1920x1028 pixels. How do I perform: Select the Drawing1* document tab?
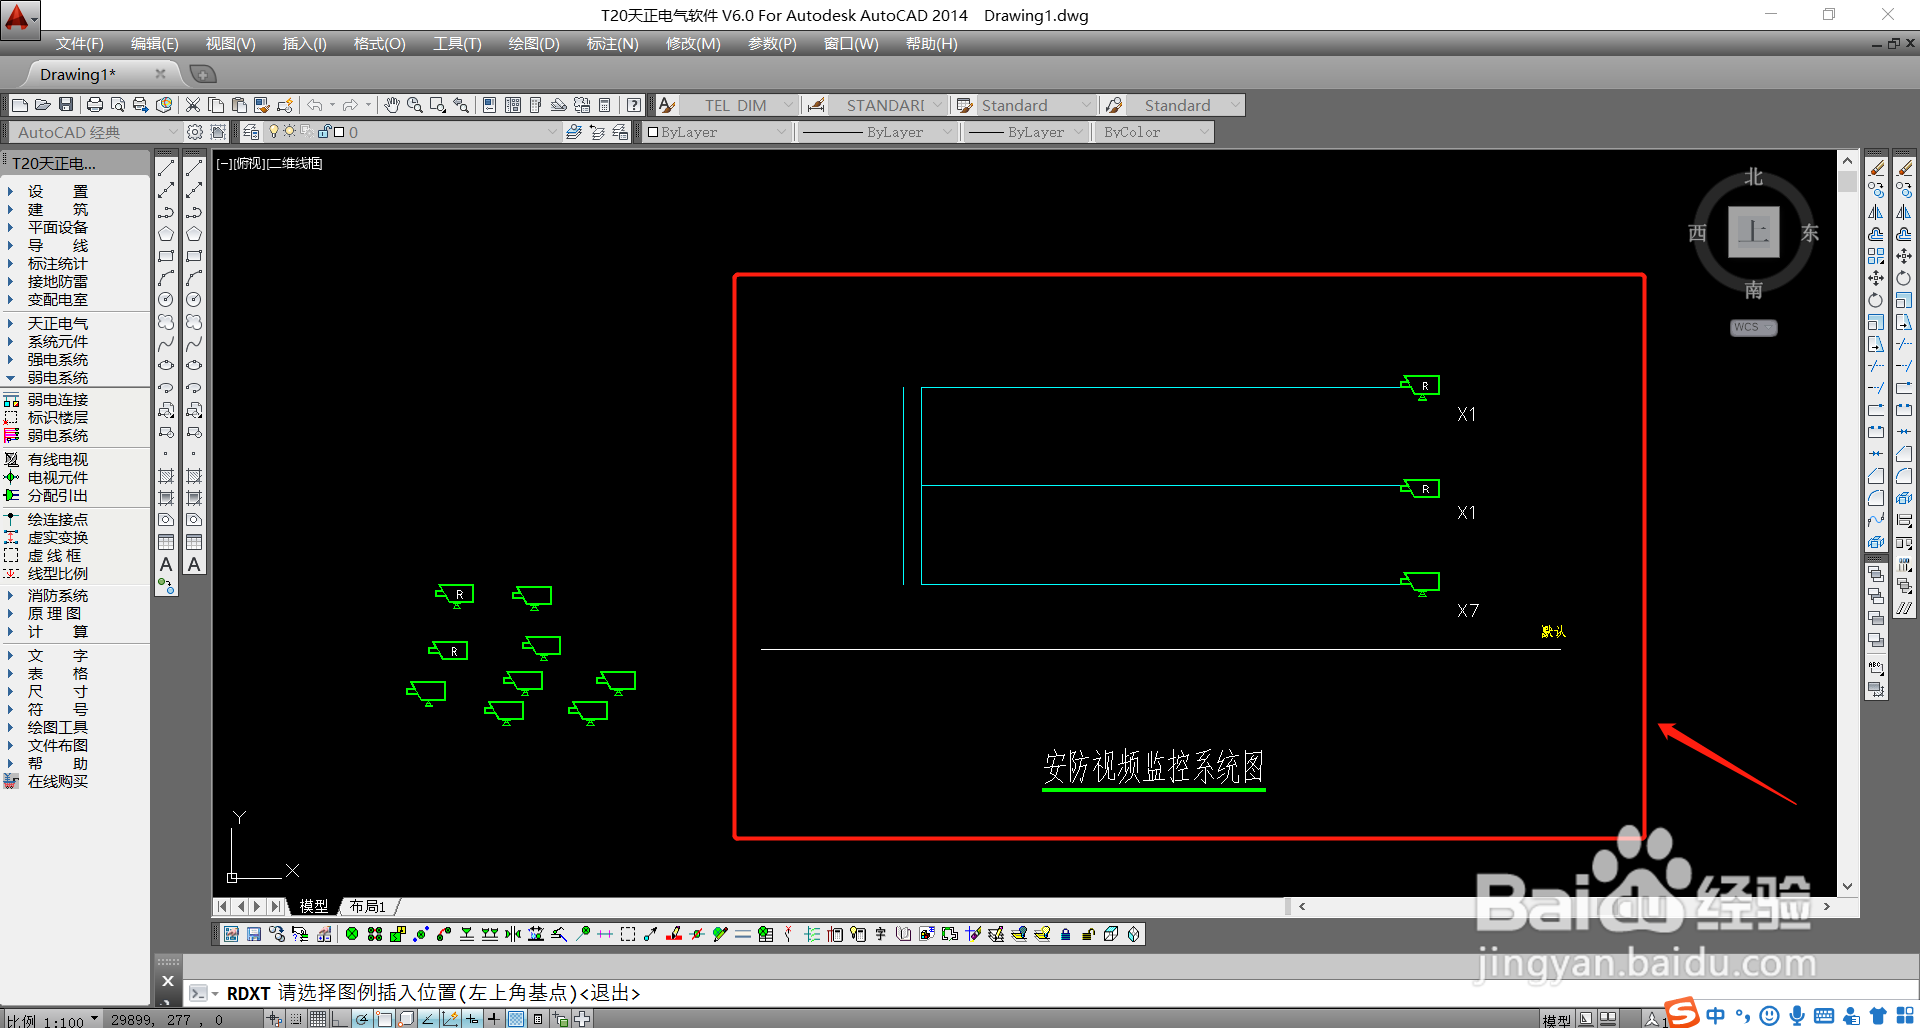coord(78,74)
